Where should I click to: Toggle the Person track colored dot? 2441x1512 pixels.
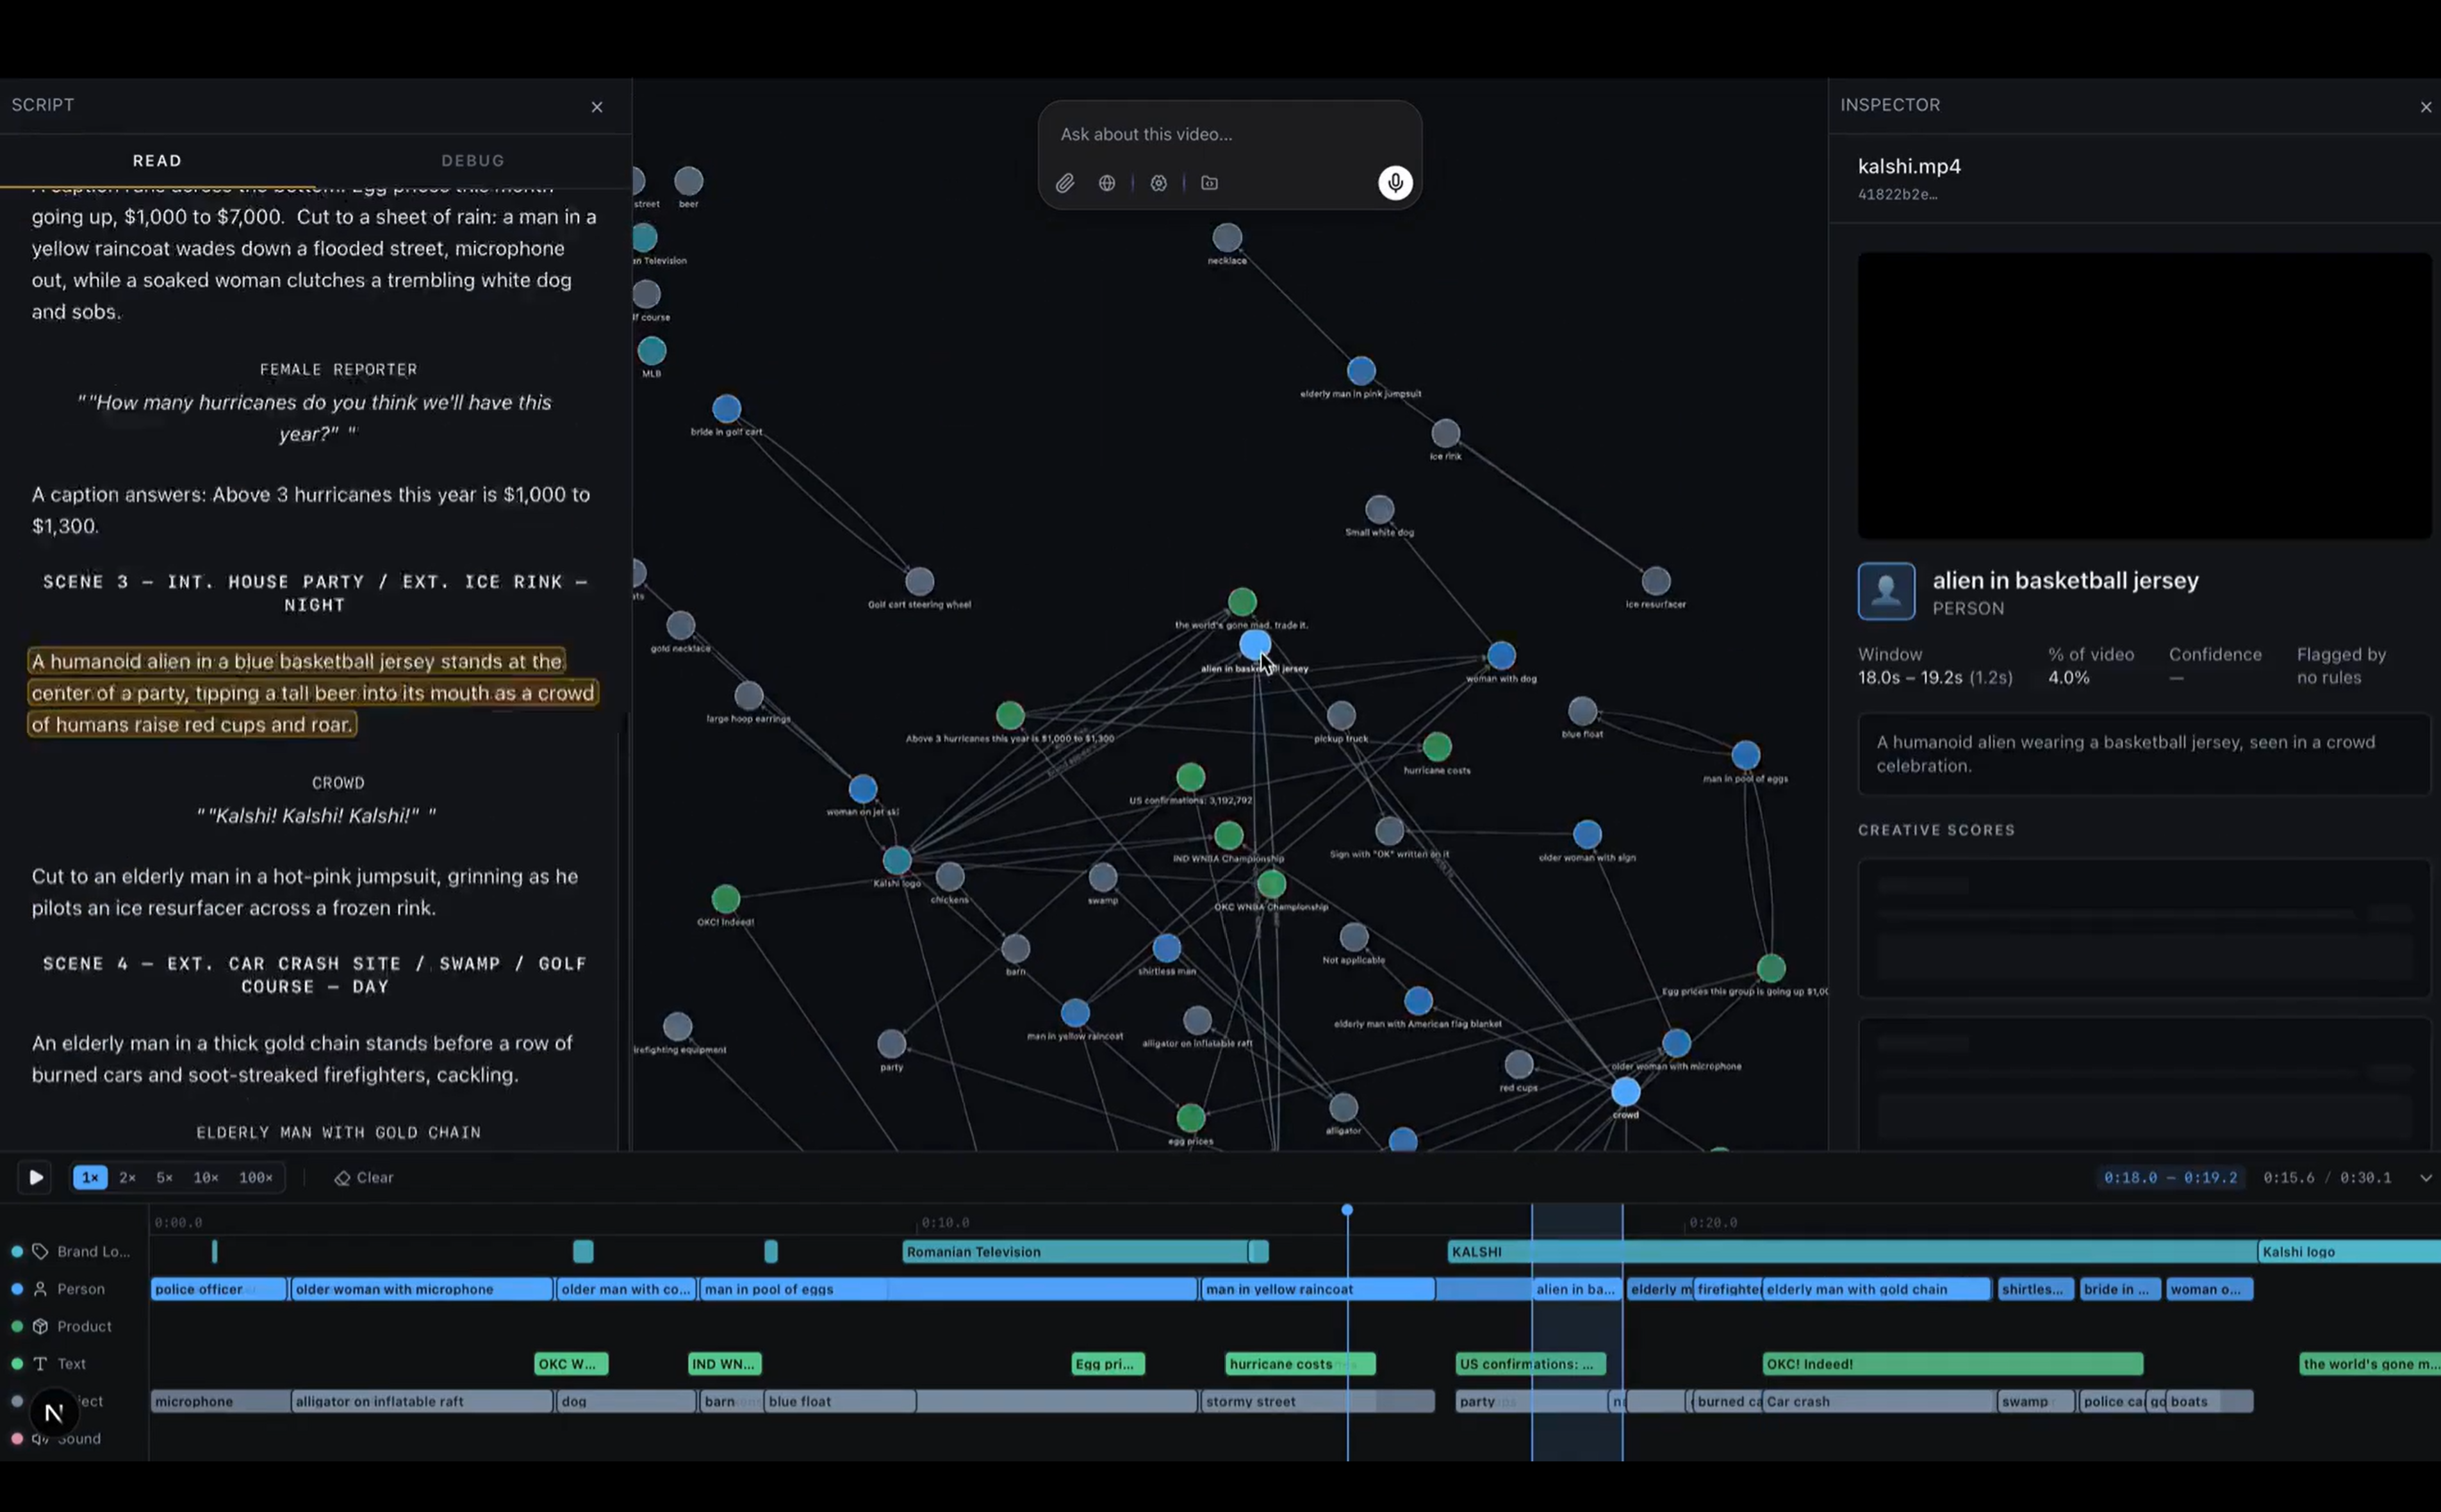[x=17, y=1289]
